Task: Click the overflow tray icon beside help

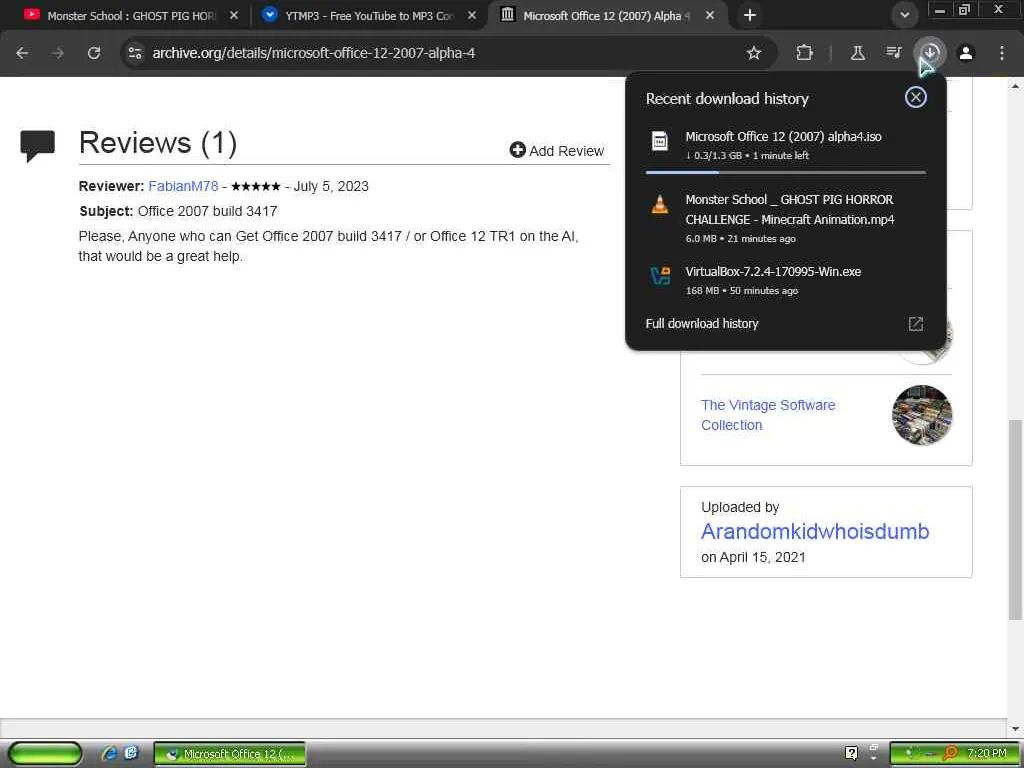Action: [x=873, y=753]
